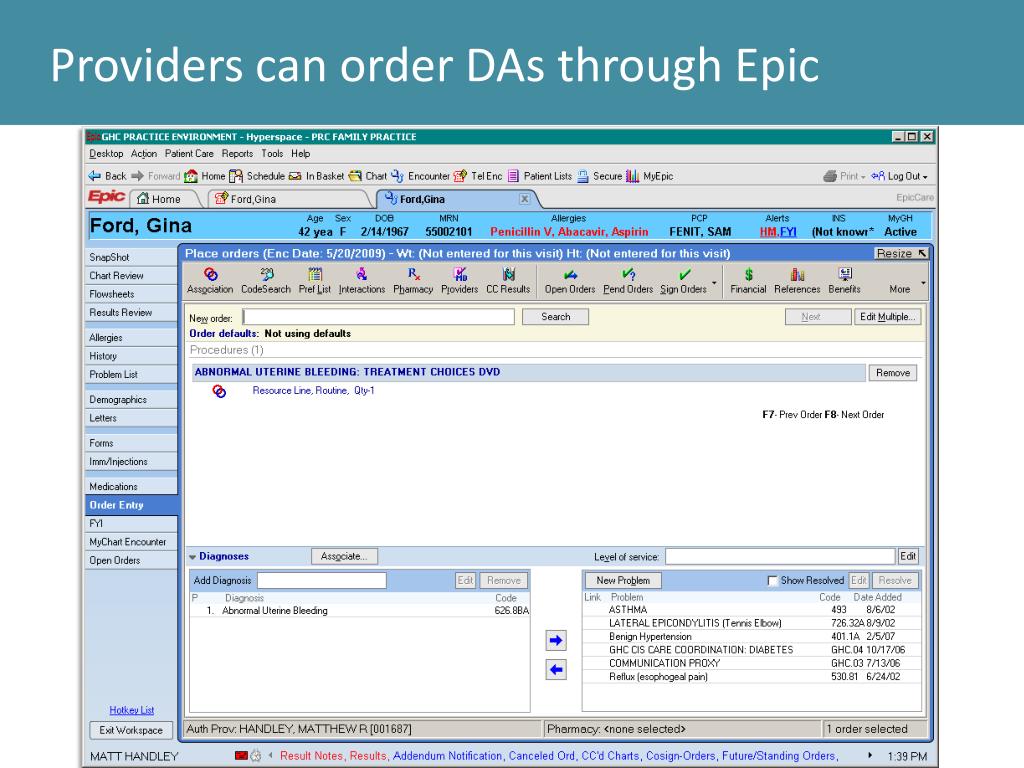Open SnapShot in the sidebar
Screen dimensions: 1024x768
[131, 257]
